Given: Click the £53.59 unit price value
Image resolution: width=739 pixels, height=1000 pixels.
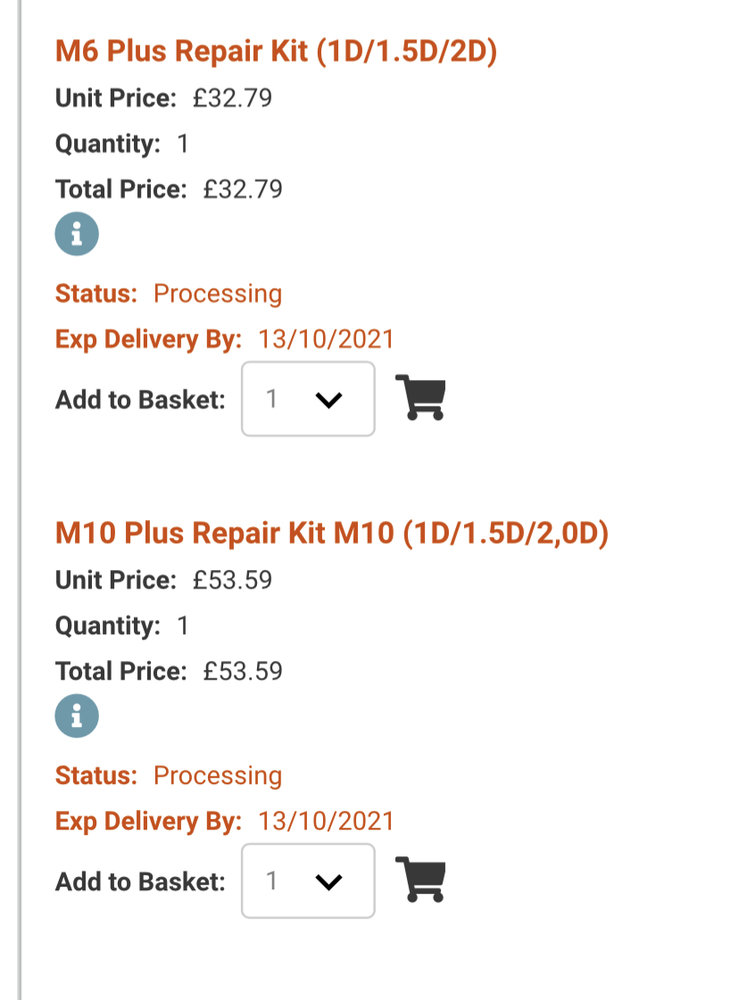Looking at the screenshot, I should pos(232,580).
